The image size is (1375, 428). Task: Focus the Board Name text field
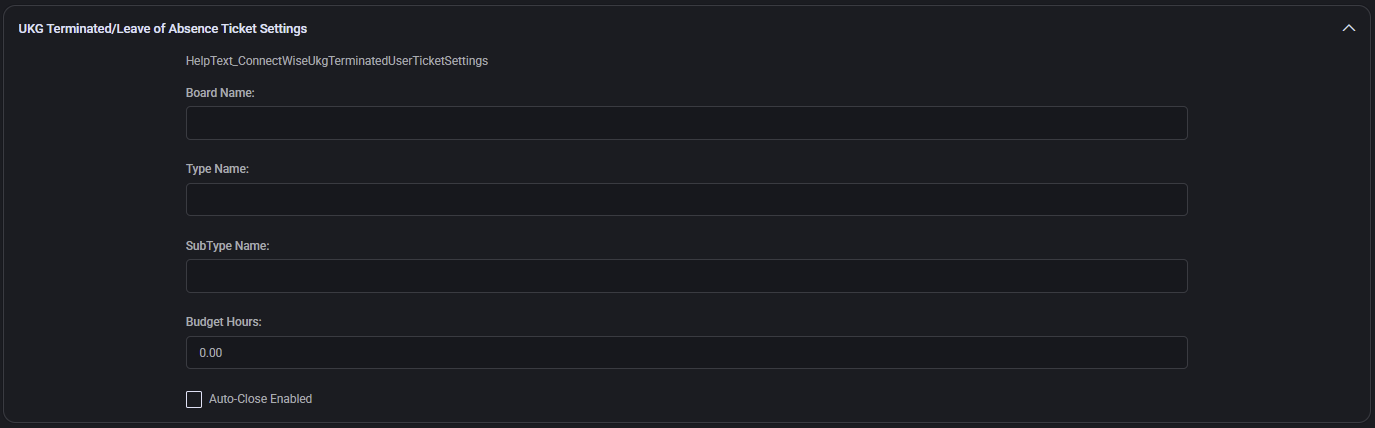(686, 123)
